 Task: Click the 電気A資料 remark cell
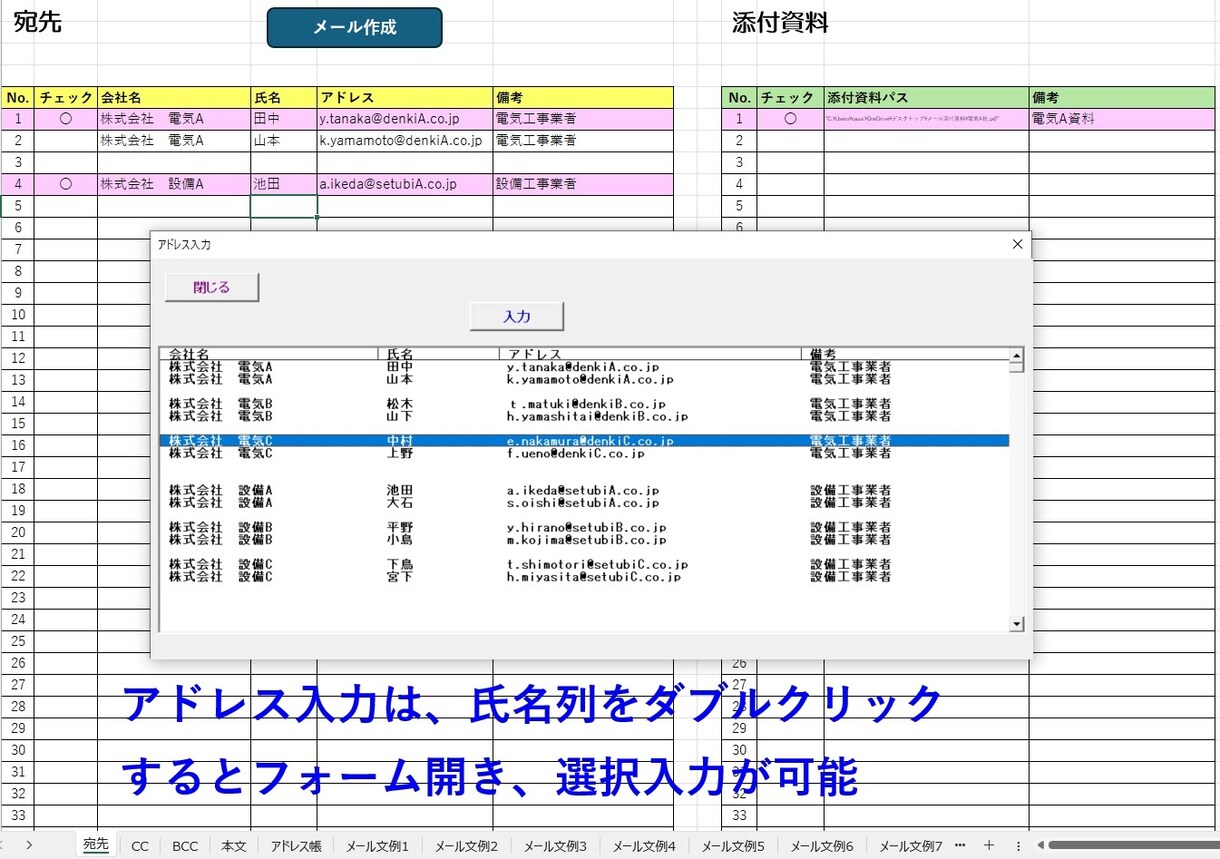pos(1124,119)
